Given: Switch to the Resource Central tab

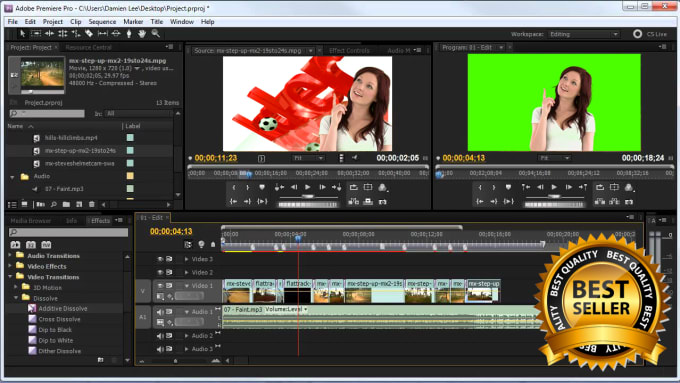Looking at the screenshot, I should [88, 47].
